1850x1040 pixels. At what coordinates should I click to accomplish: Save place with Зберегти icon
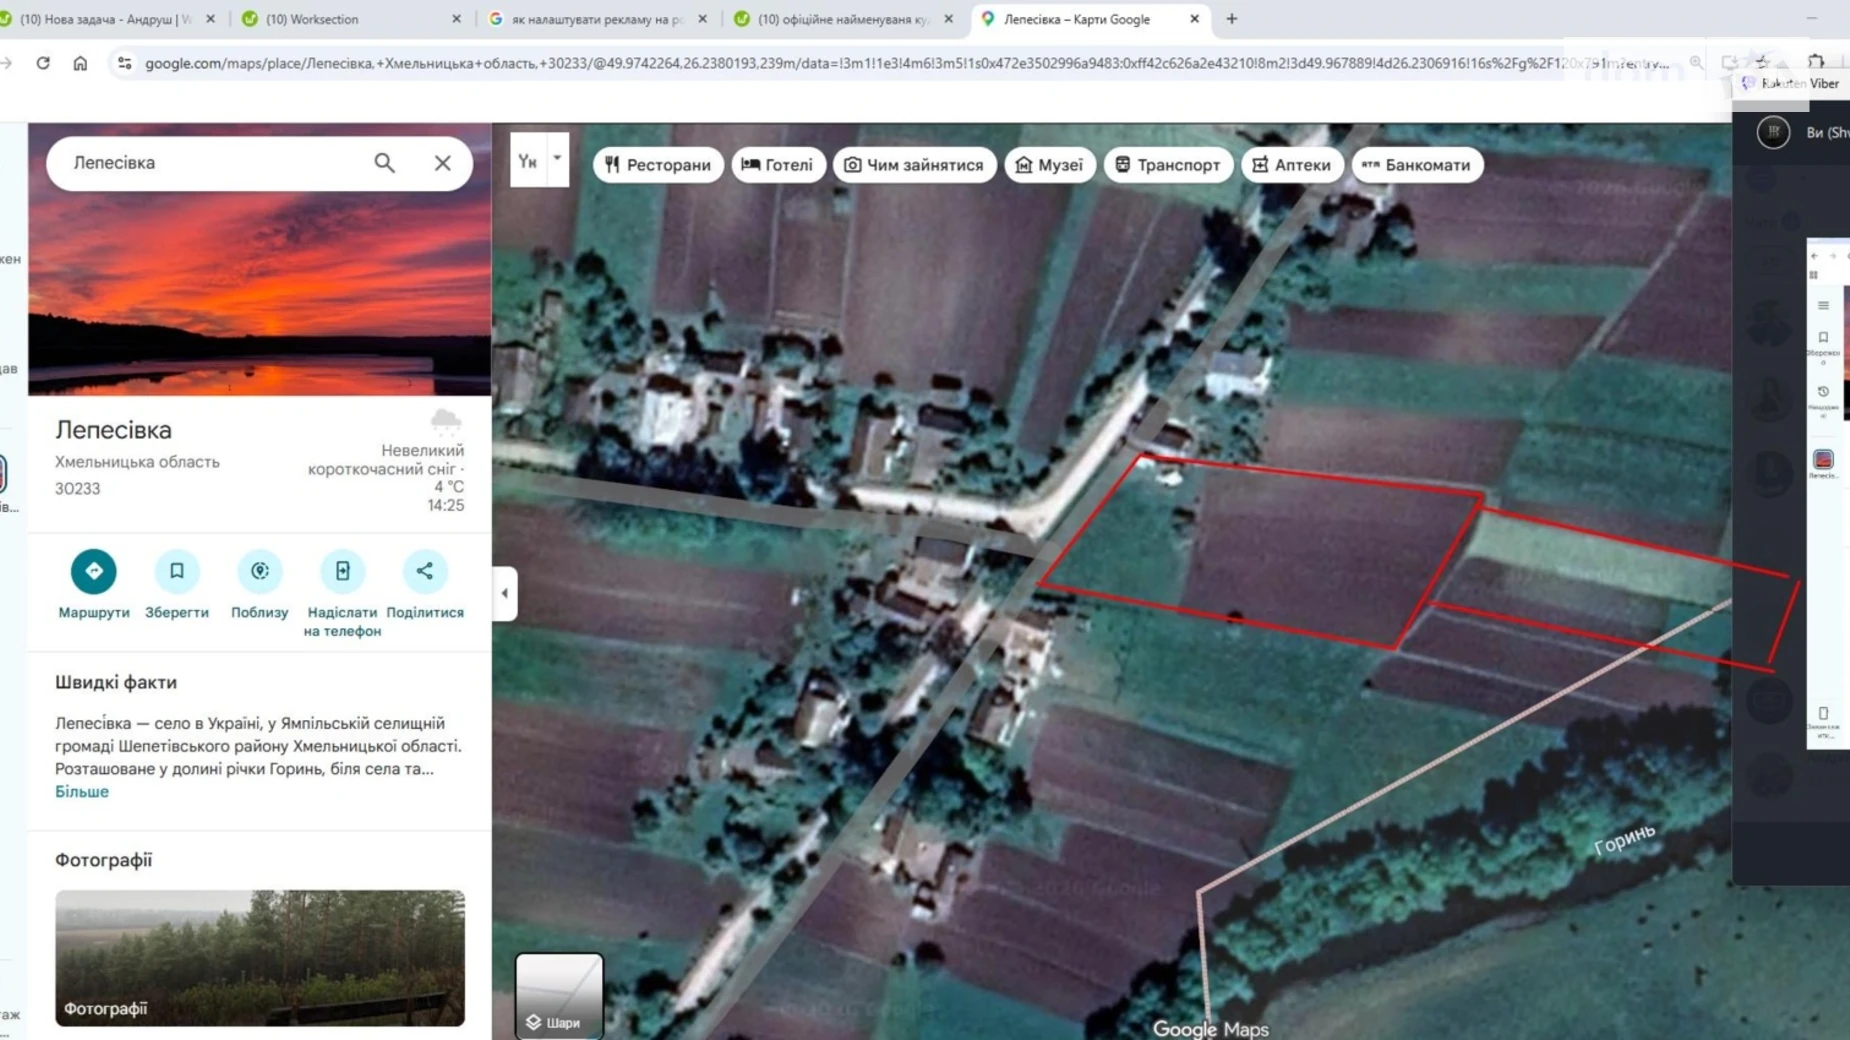click(x=176, y=571)
